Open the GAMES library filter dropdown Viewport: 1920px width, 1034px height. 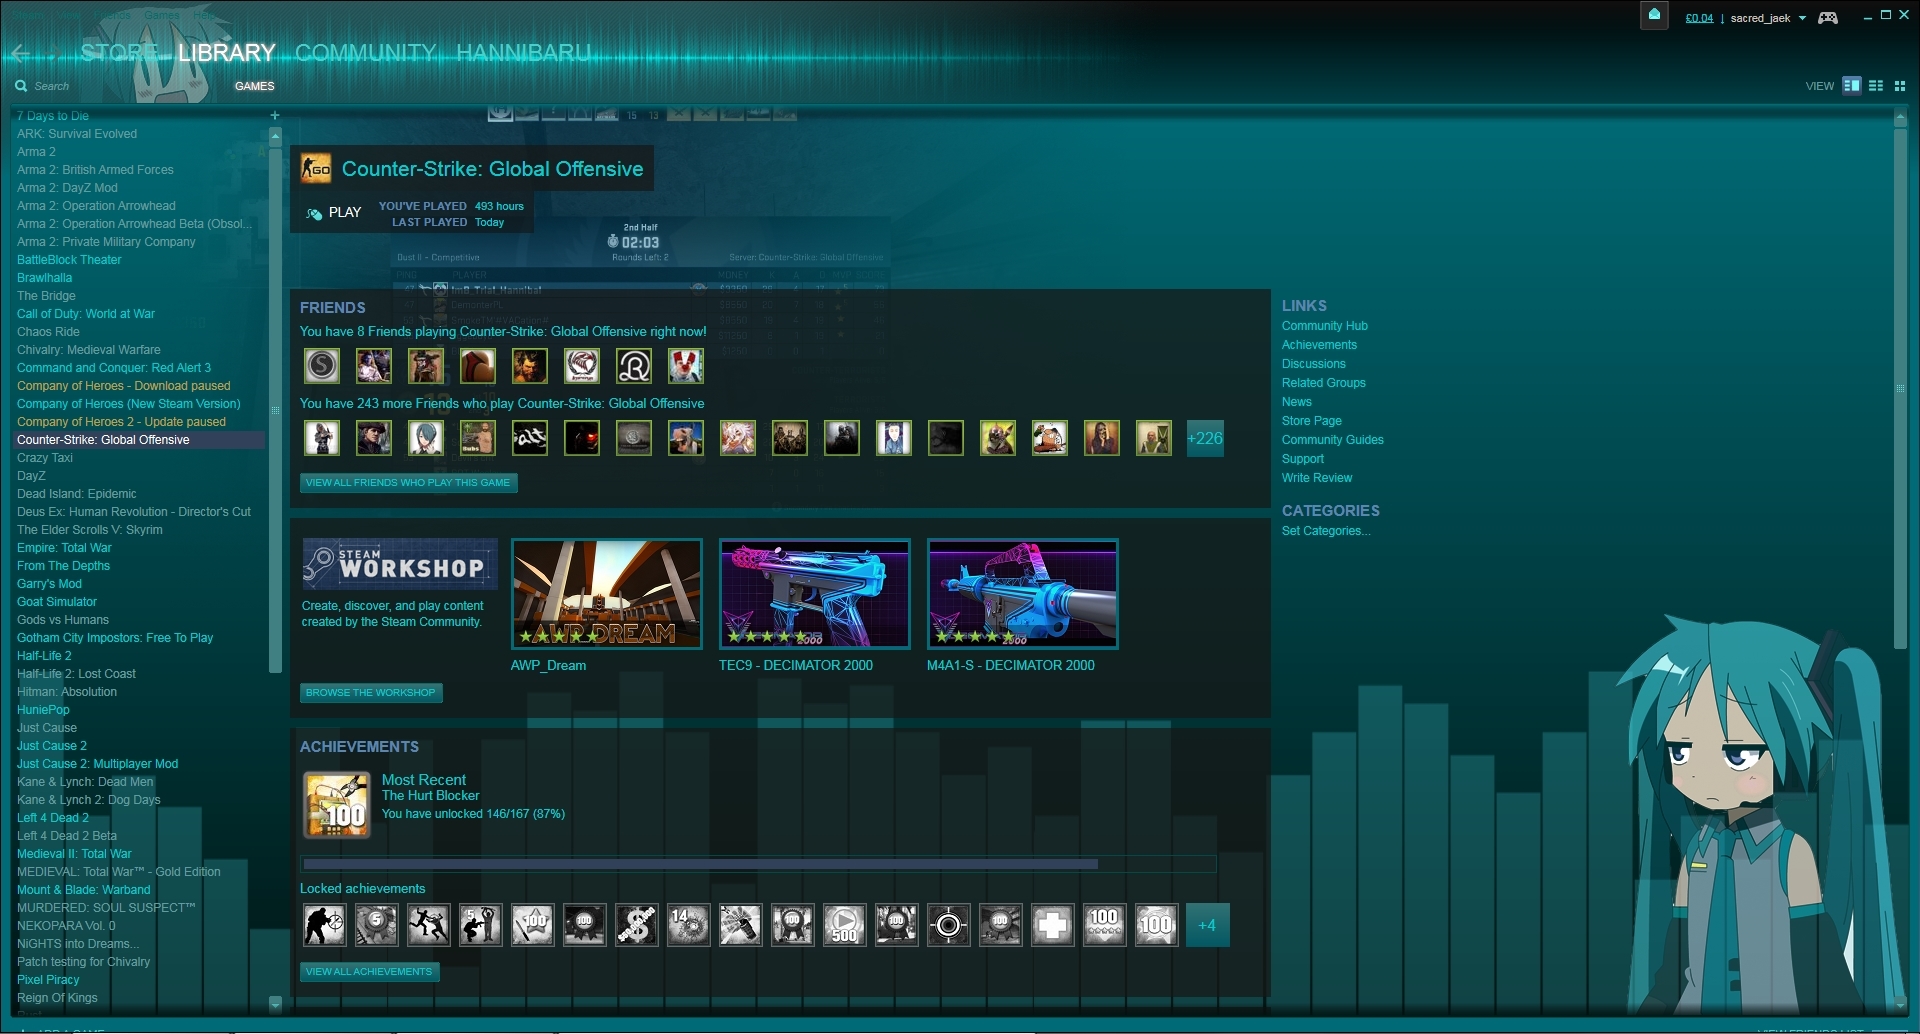pyautogui.click(x=254, y=86)
